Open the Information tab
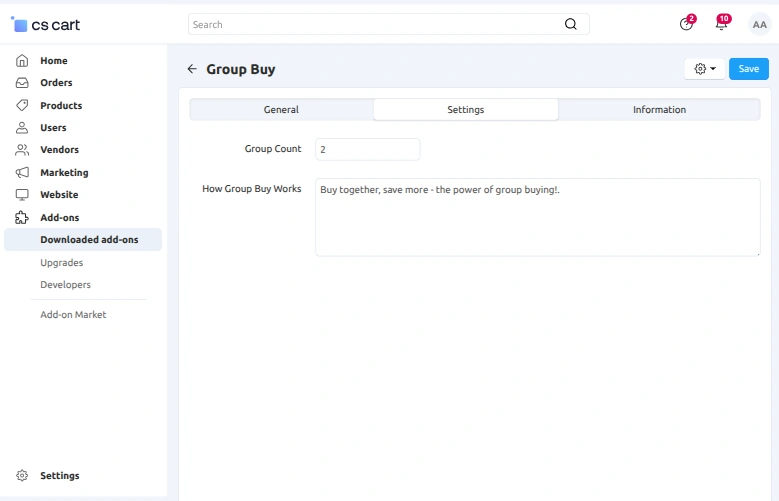 [659, 109]
